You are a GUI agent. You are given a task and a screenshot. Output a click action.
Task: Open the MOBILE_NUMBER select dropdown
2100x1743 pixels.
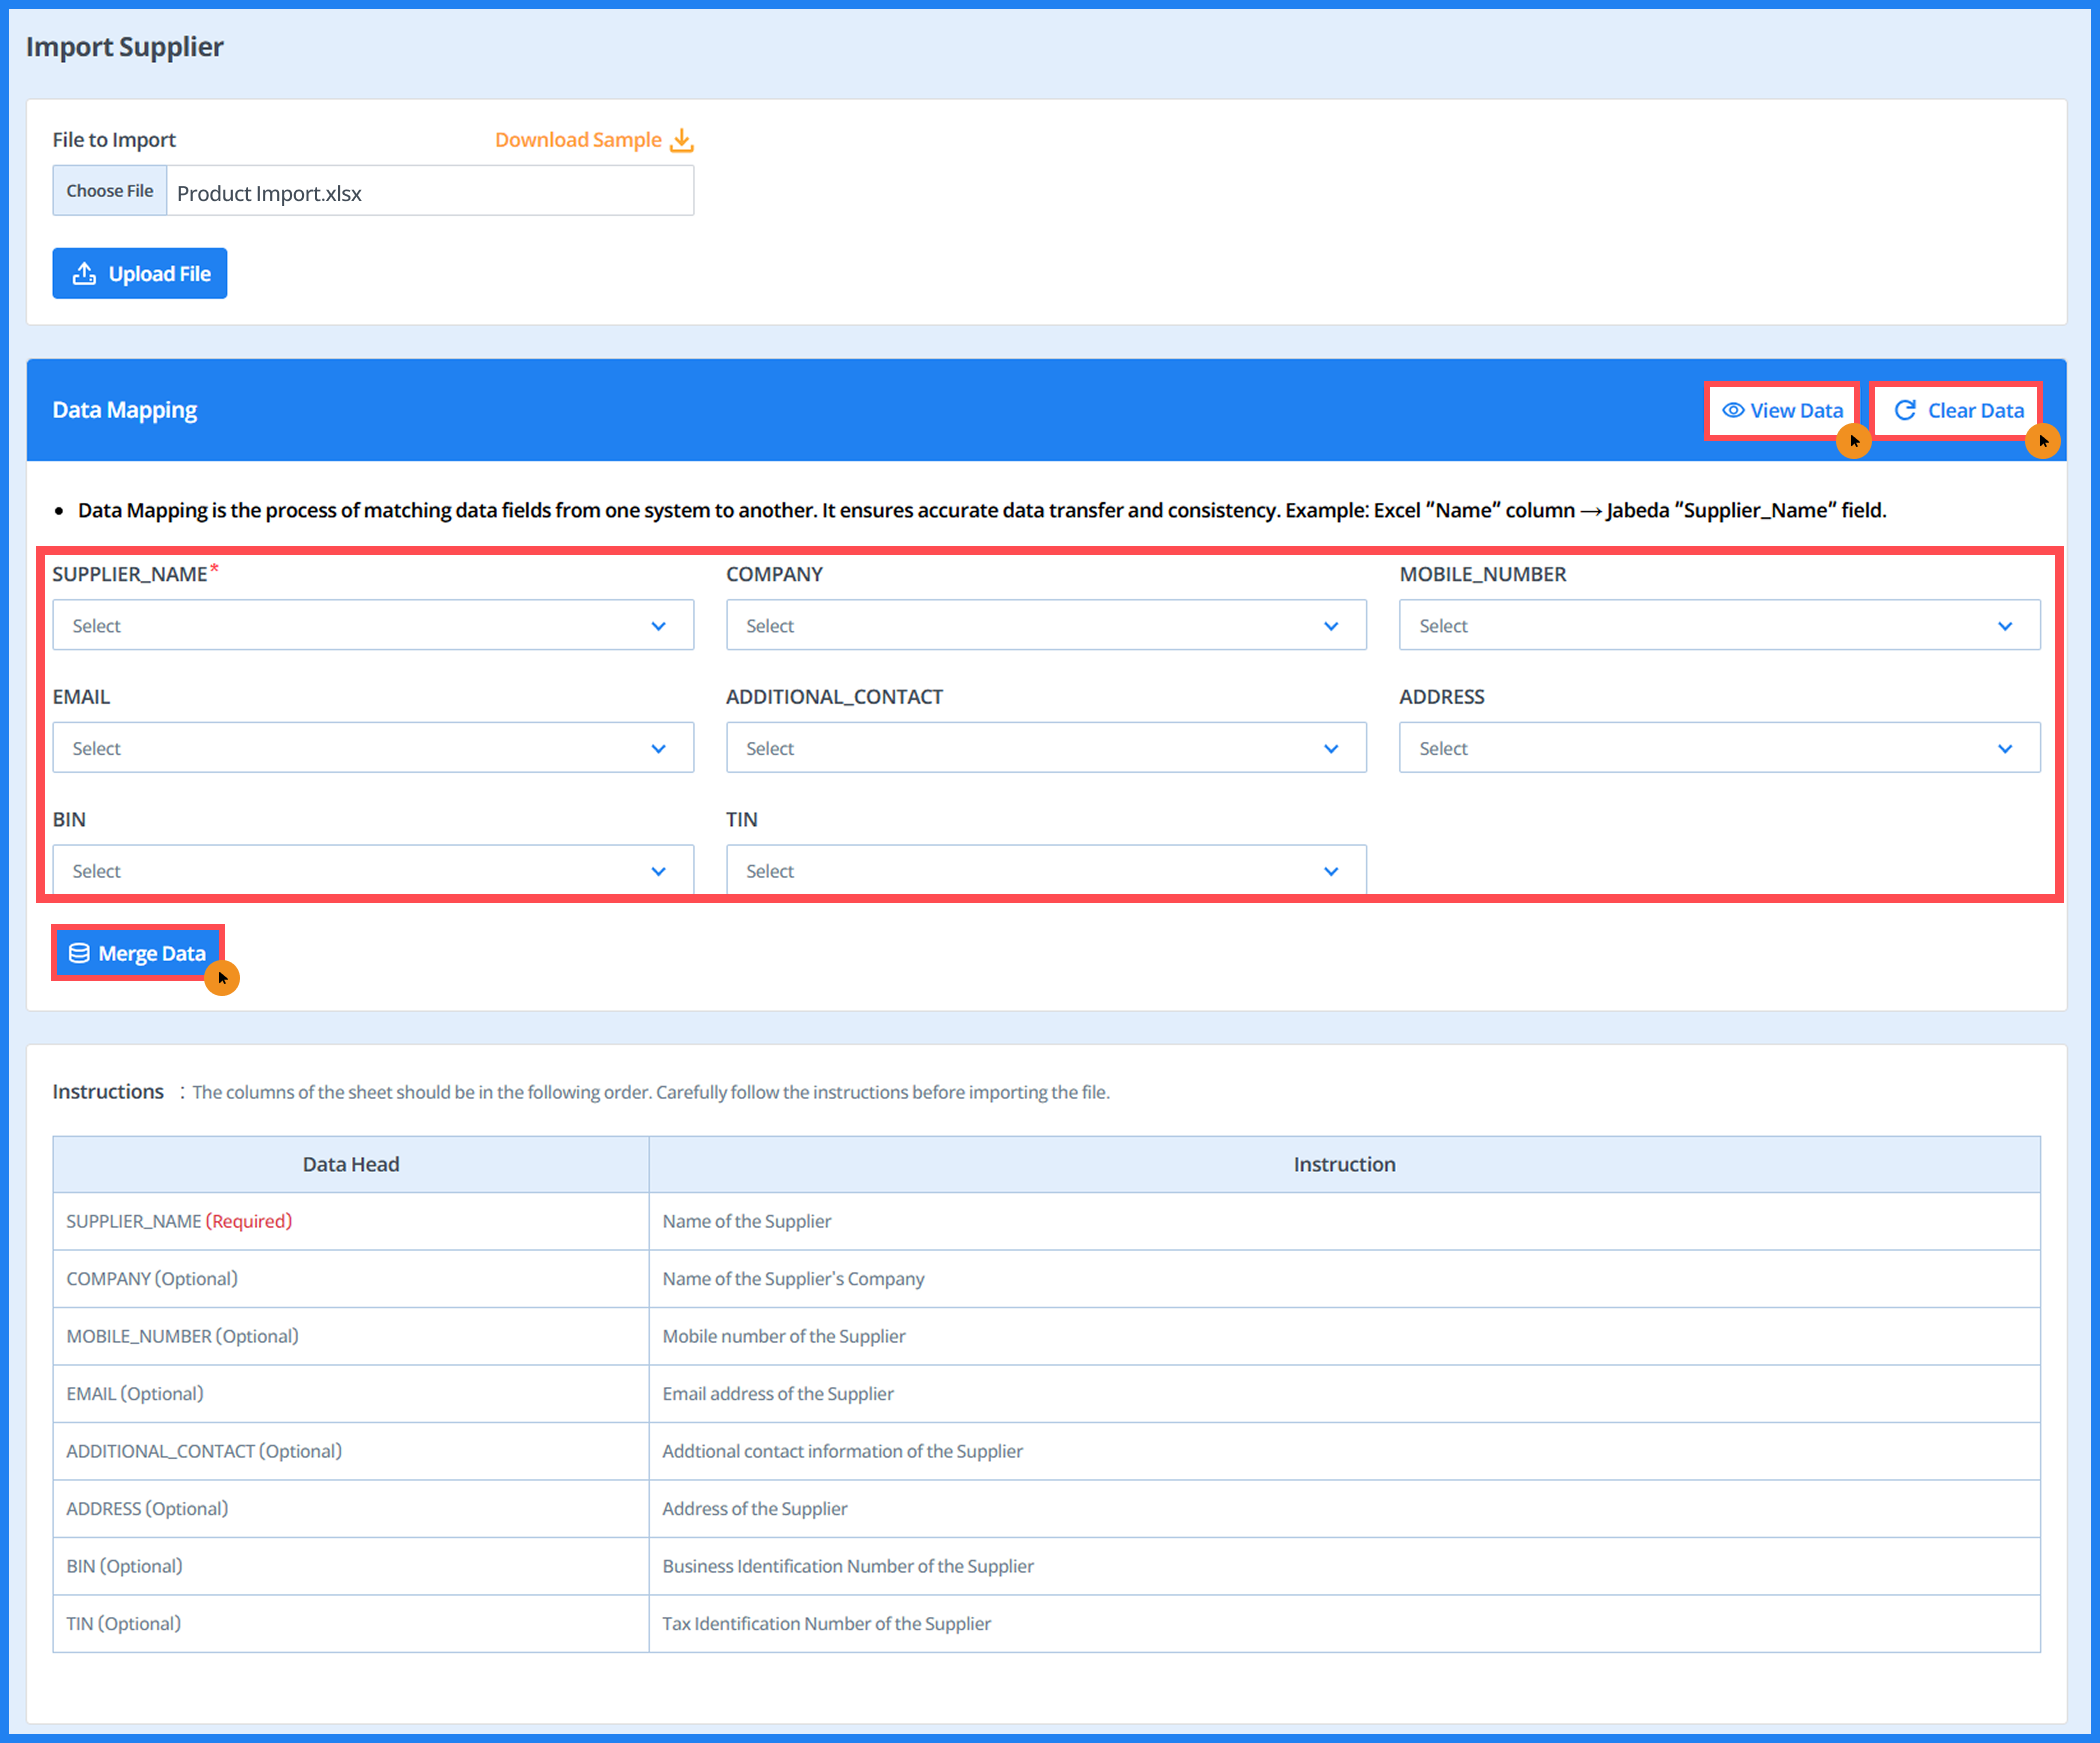point(1718,626)
